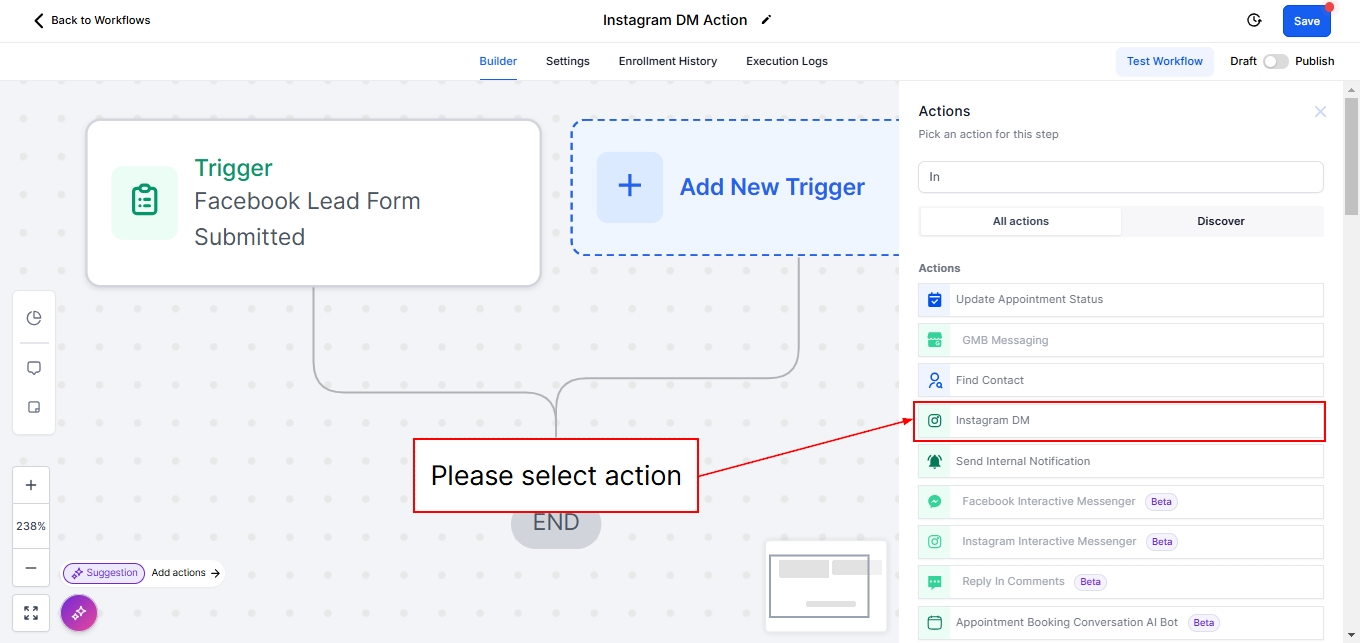Image resolution: width=1360 pixels, height=643 pixels.
Task: Click the actions search input field
Action: coord(1120,177)
